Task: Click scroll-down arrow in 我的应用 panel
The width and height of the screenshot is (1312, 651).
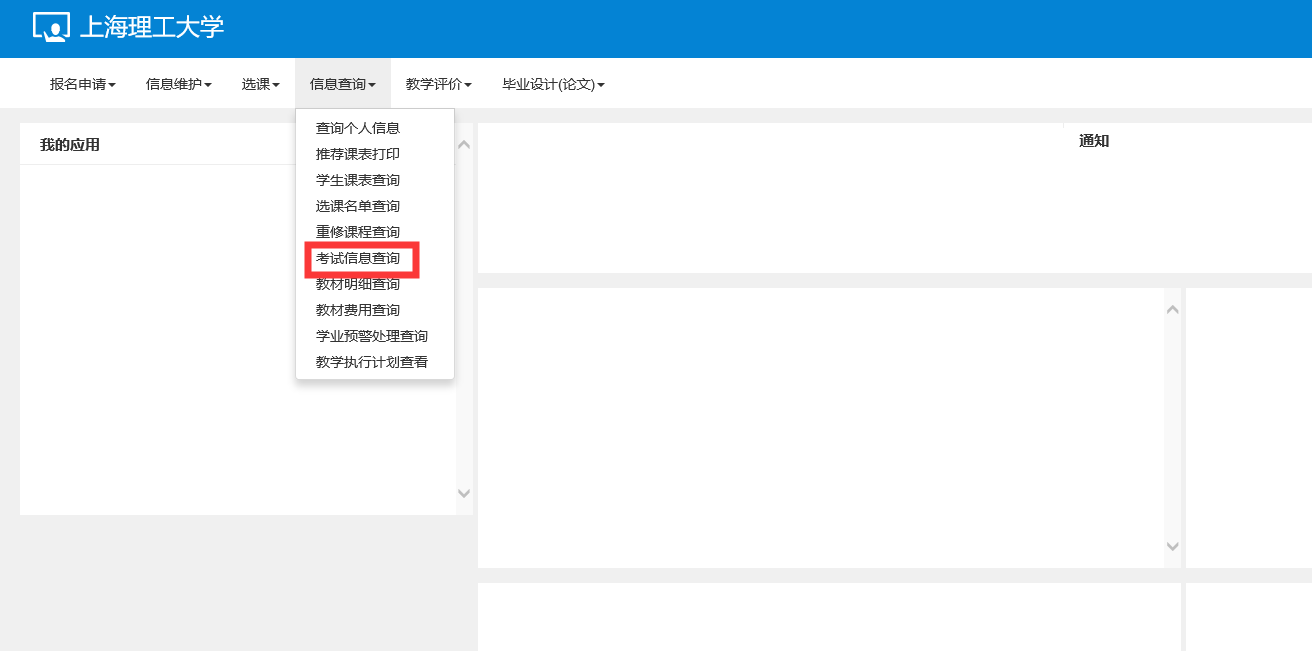Action: [x=463, y=493]
